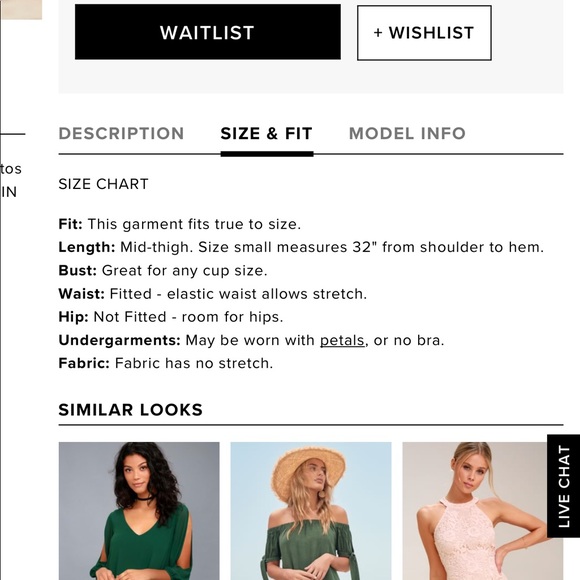
Task: Click the Fit true to size line
Action: (180, 224)
